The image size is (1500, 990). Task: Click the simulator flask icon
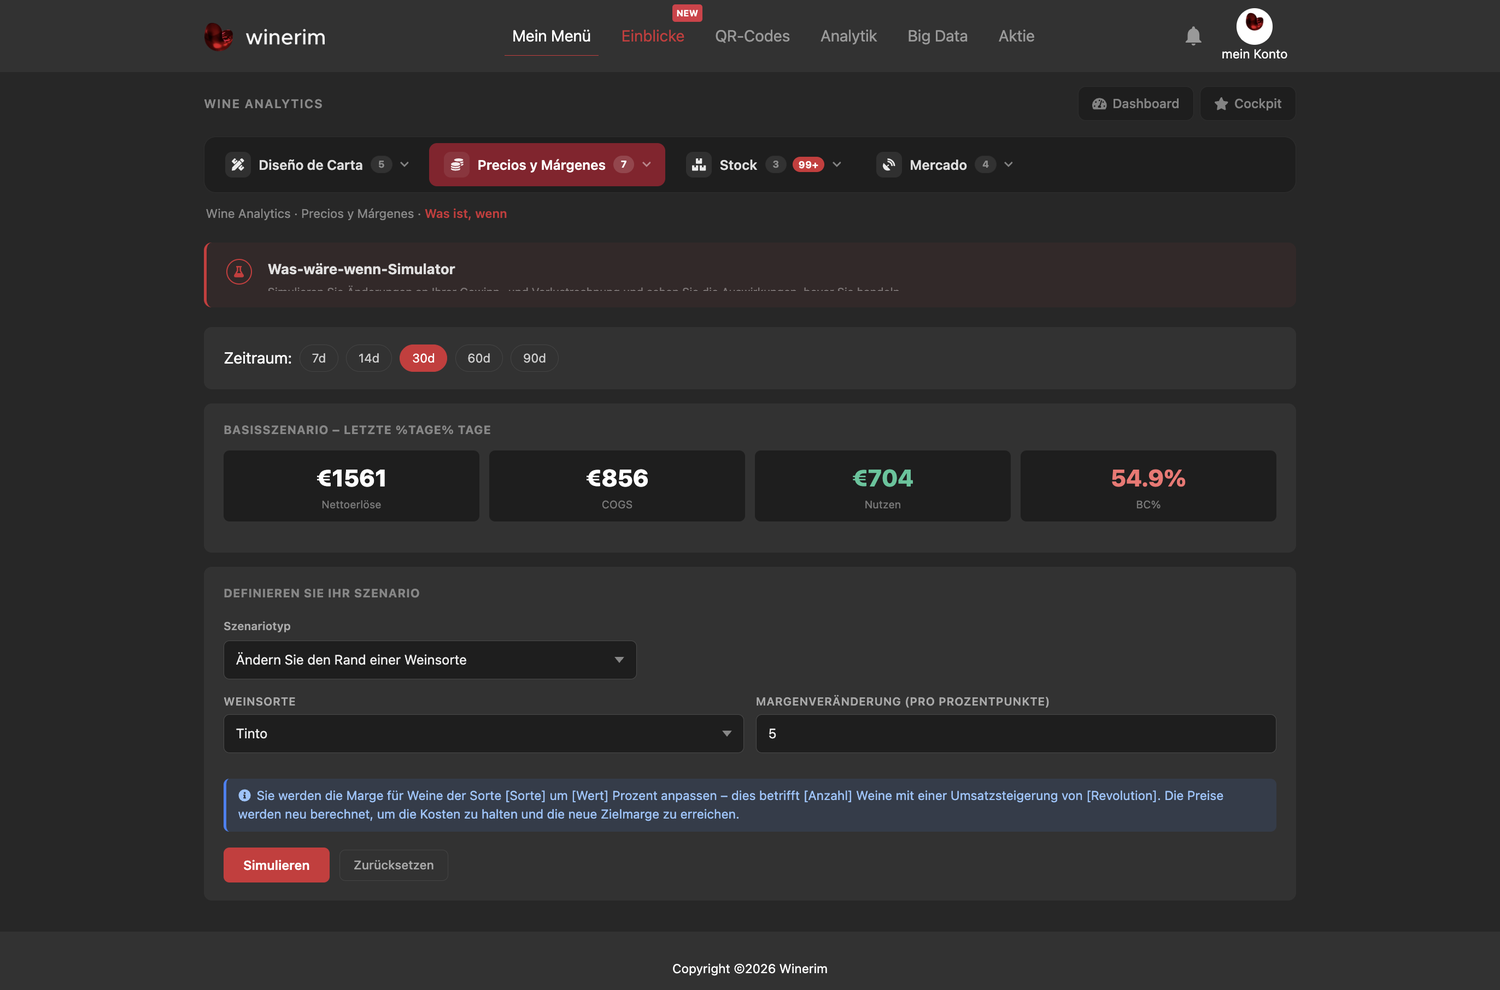[239, 271]
